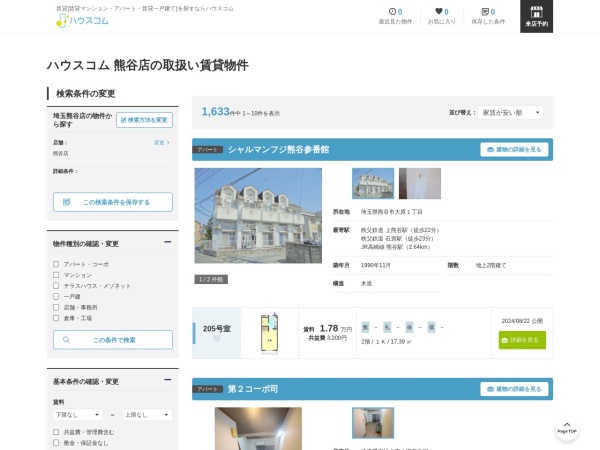This screenshot has width=600, height=450.
Task: Click the Page TOP button
Action: coord(567,428)
